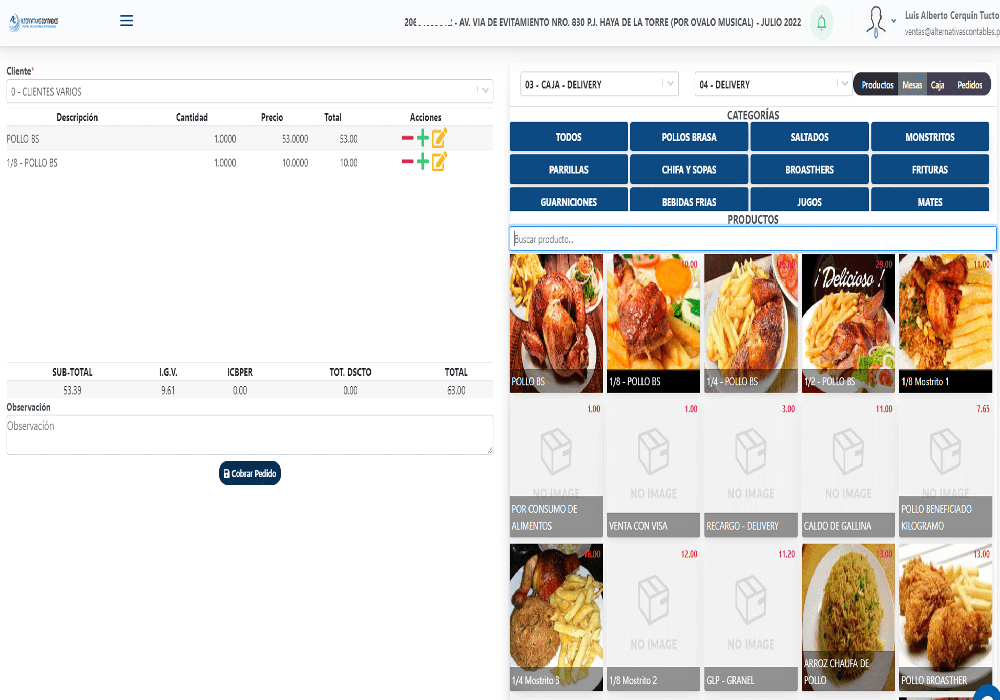Switch to the Pedidos tab
The image size is (1000, 700).
[x=969, y=85]
